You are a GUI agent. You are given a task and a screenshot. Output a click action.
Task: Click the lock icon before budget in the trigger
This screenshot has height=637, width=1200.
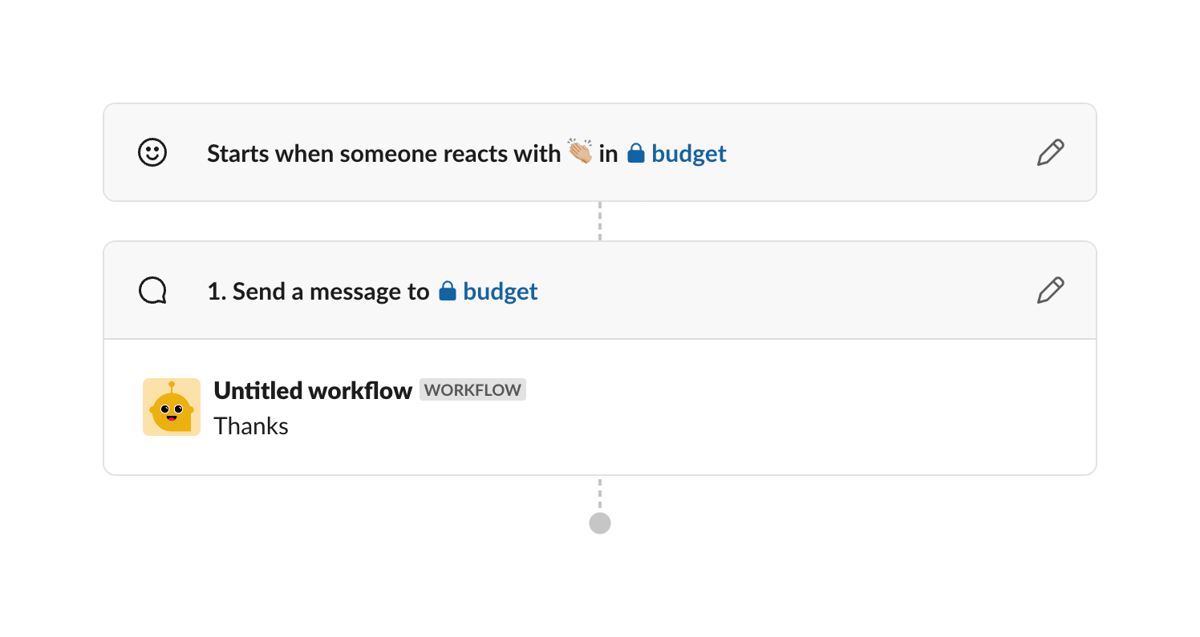[636, 152]
